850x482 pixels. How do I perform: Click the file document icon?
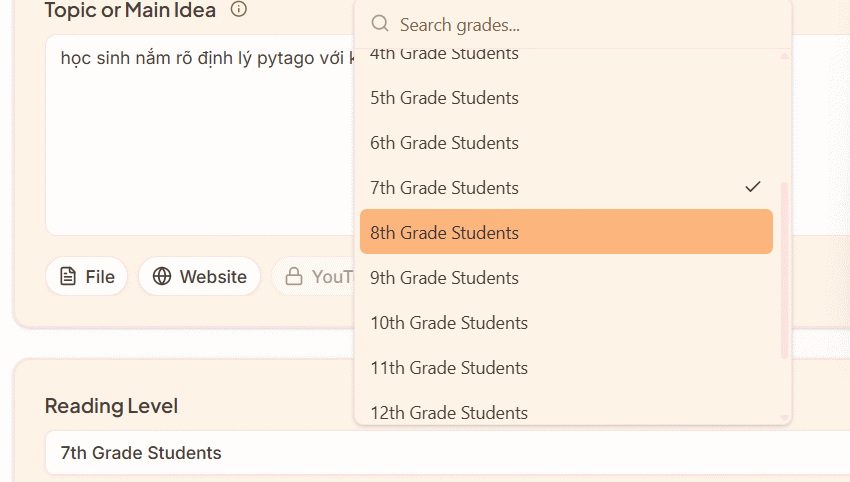pyautogui.click(x=68, y=277)
